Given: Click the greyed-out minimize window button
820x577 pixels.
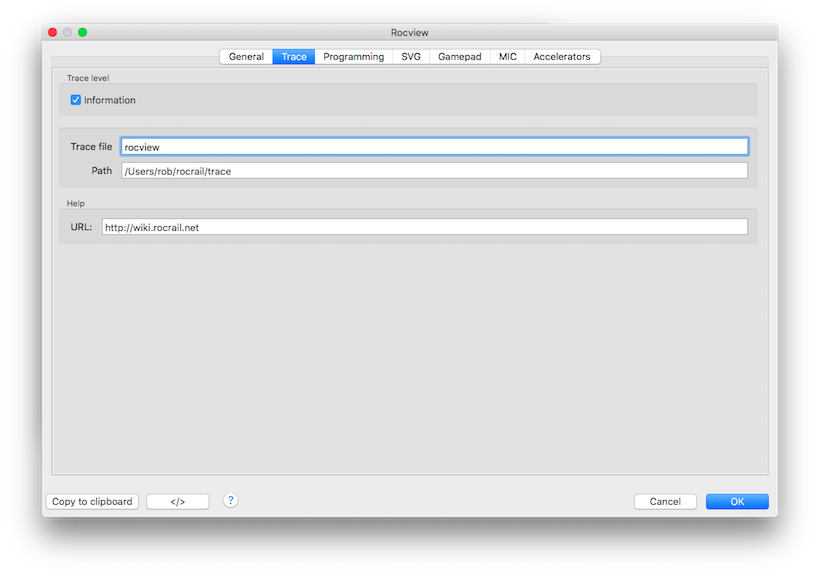Looking at the screenshot, I should point(68,32).
